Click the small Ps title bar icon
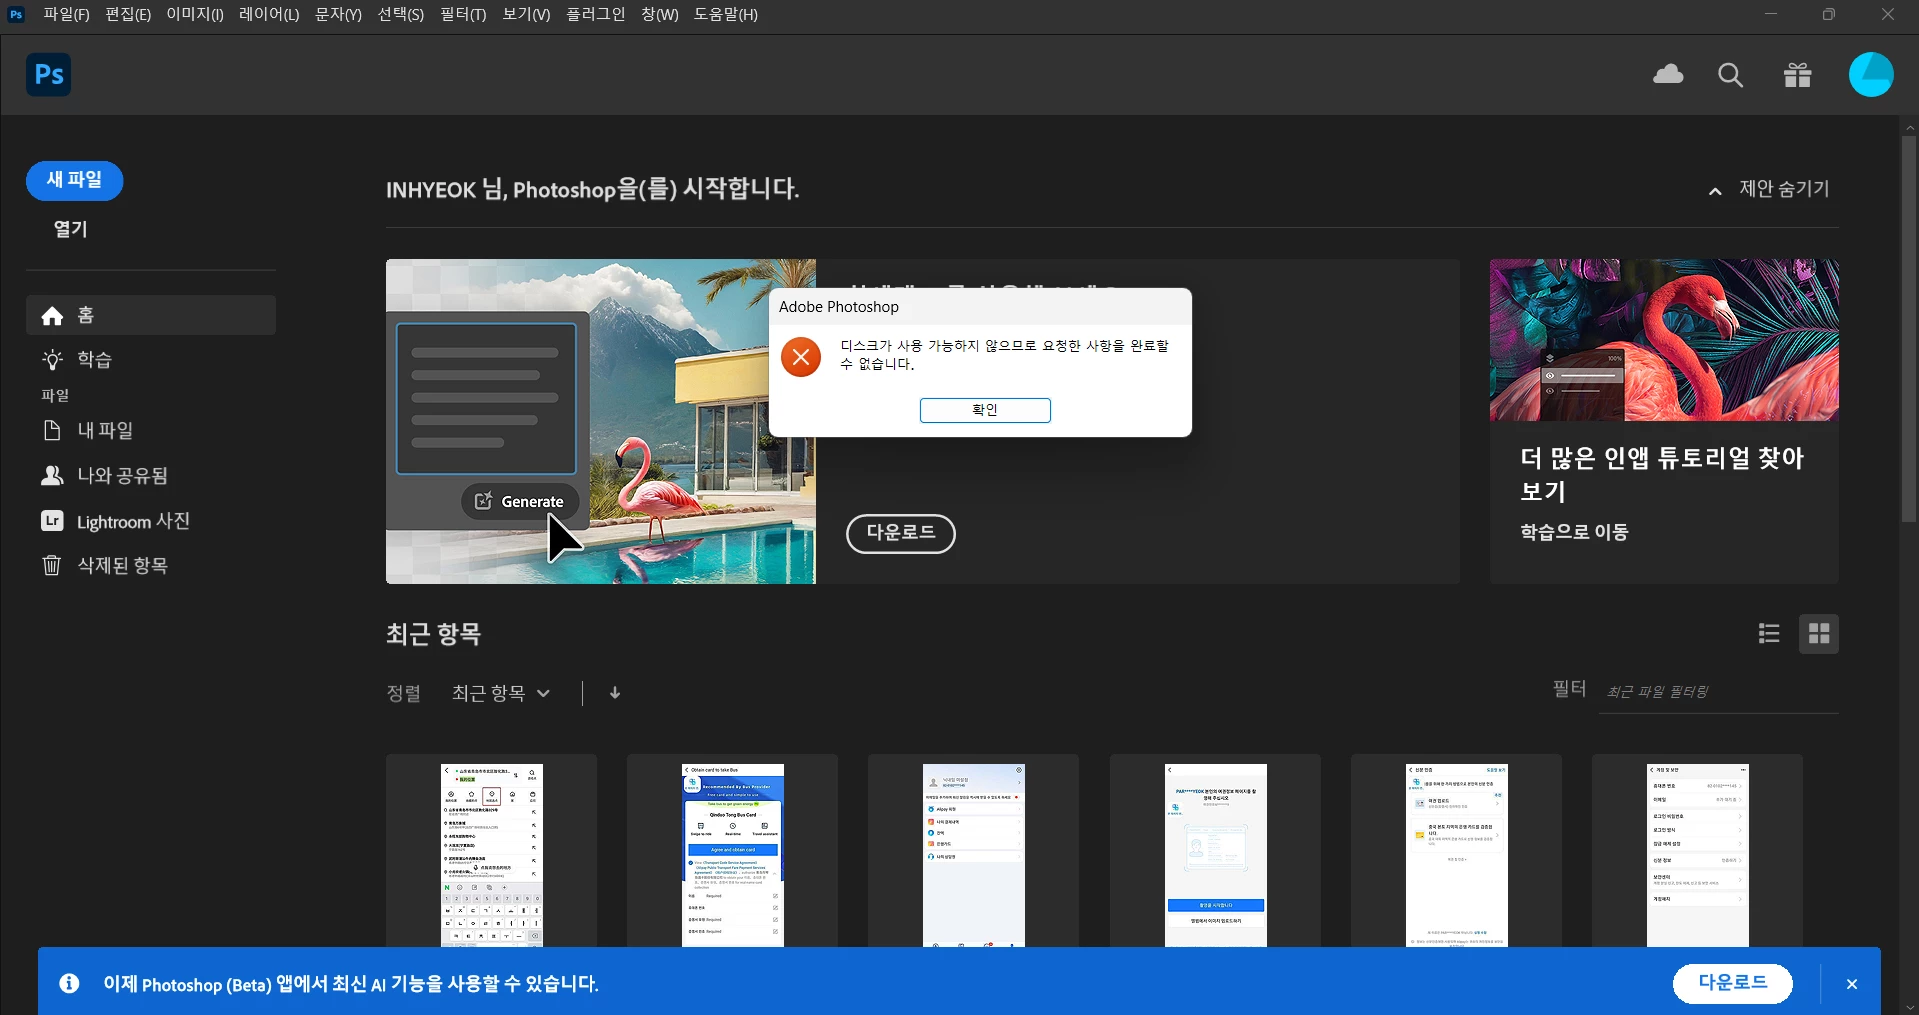The width and height of the screenshot is (1919, 1015). (16, 14)
